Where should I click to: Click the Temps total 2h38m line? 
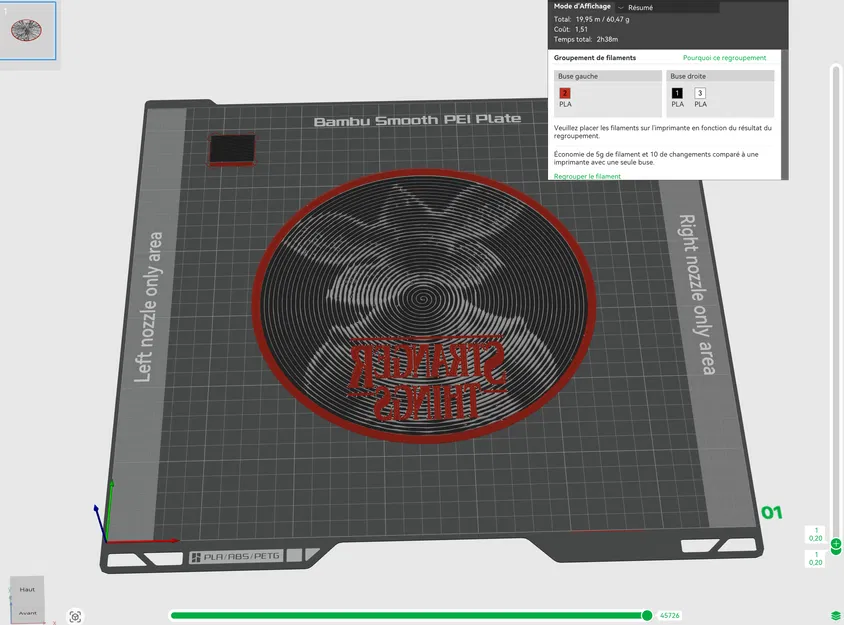586,39
